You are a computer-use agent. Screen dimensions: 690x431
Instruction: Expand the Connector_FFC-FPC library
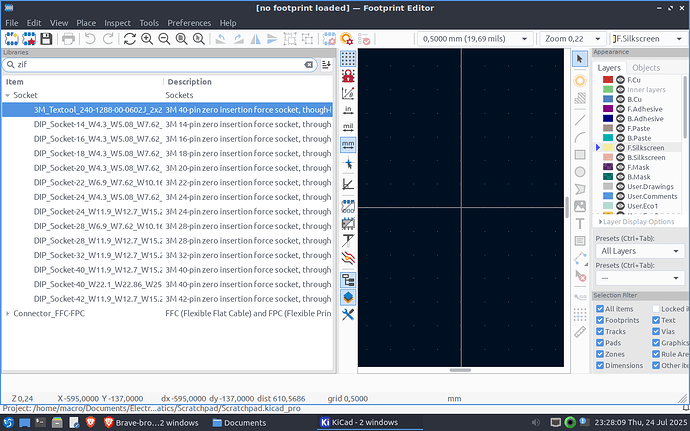(7, 313)
